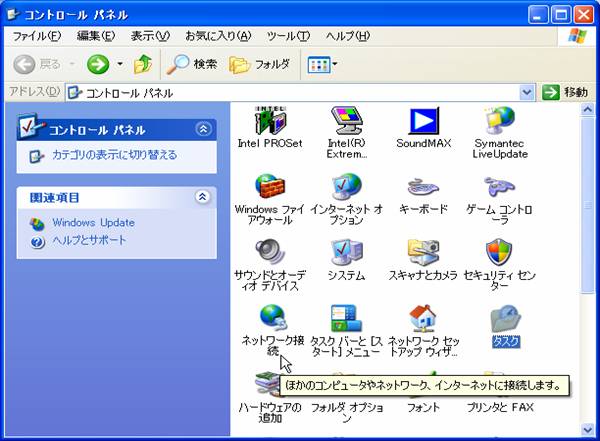Open the Intel(R) Extreme graphics icon
This screenshot has height=441, width=600.
tap(347, 120)
